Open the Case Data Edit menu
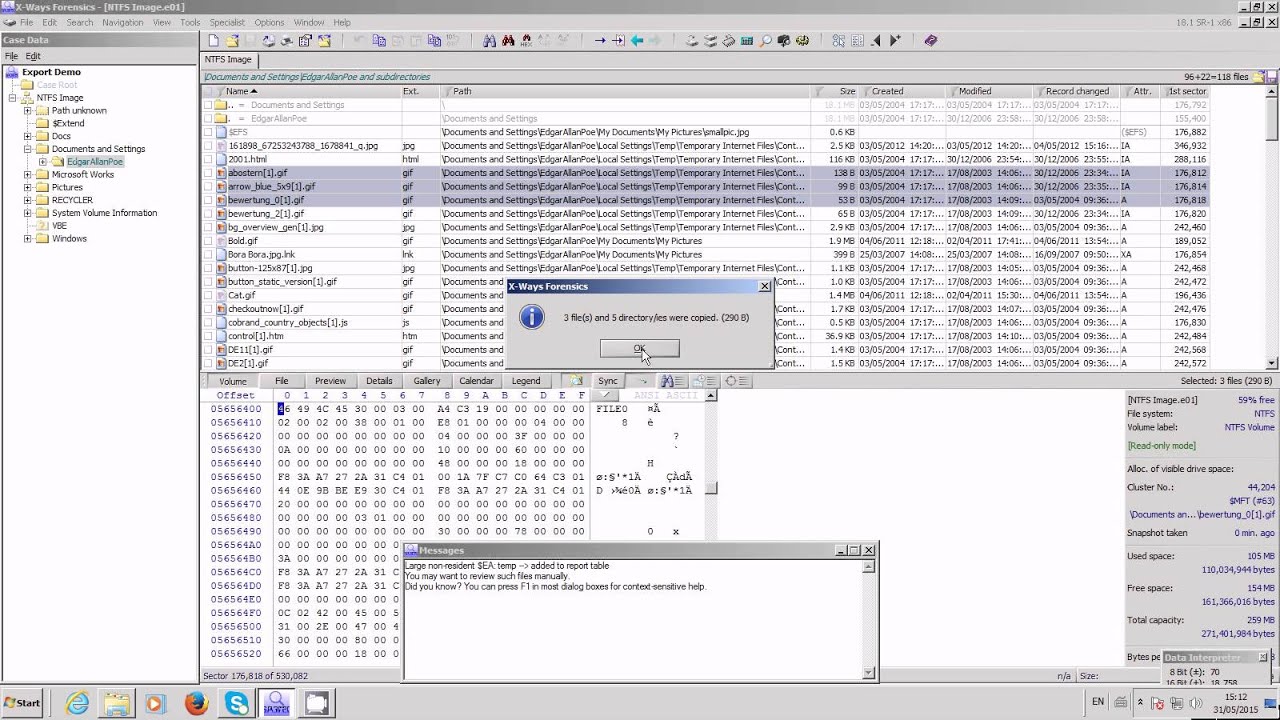 pos(33,56)
